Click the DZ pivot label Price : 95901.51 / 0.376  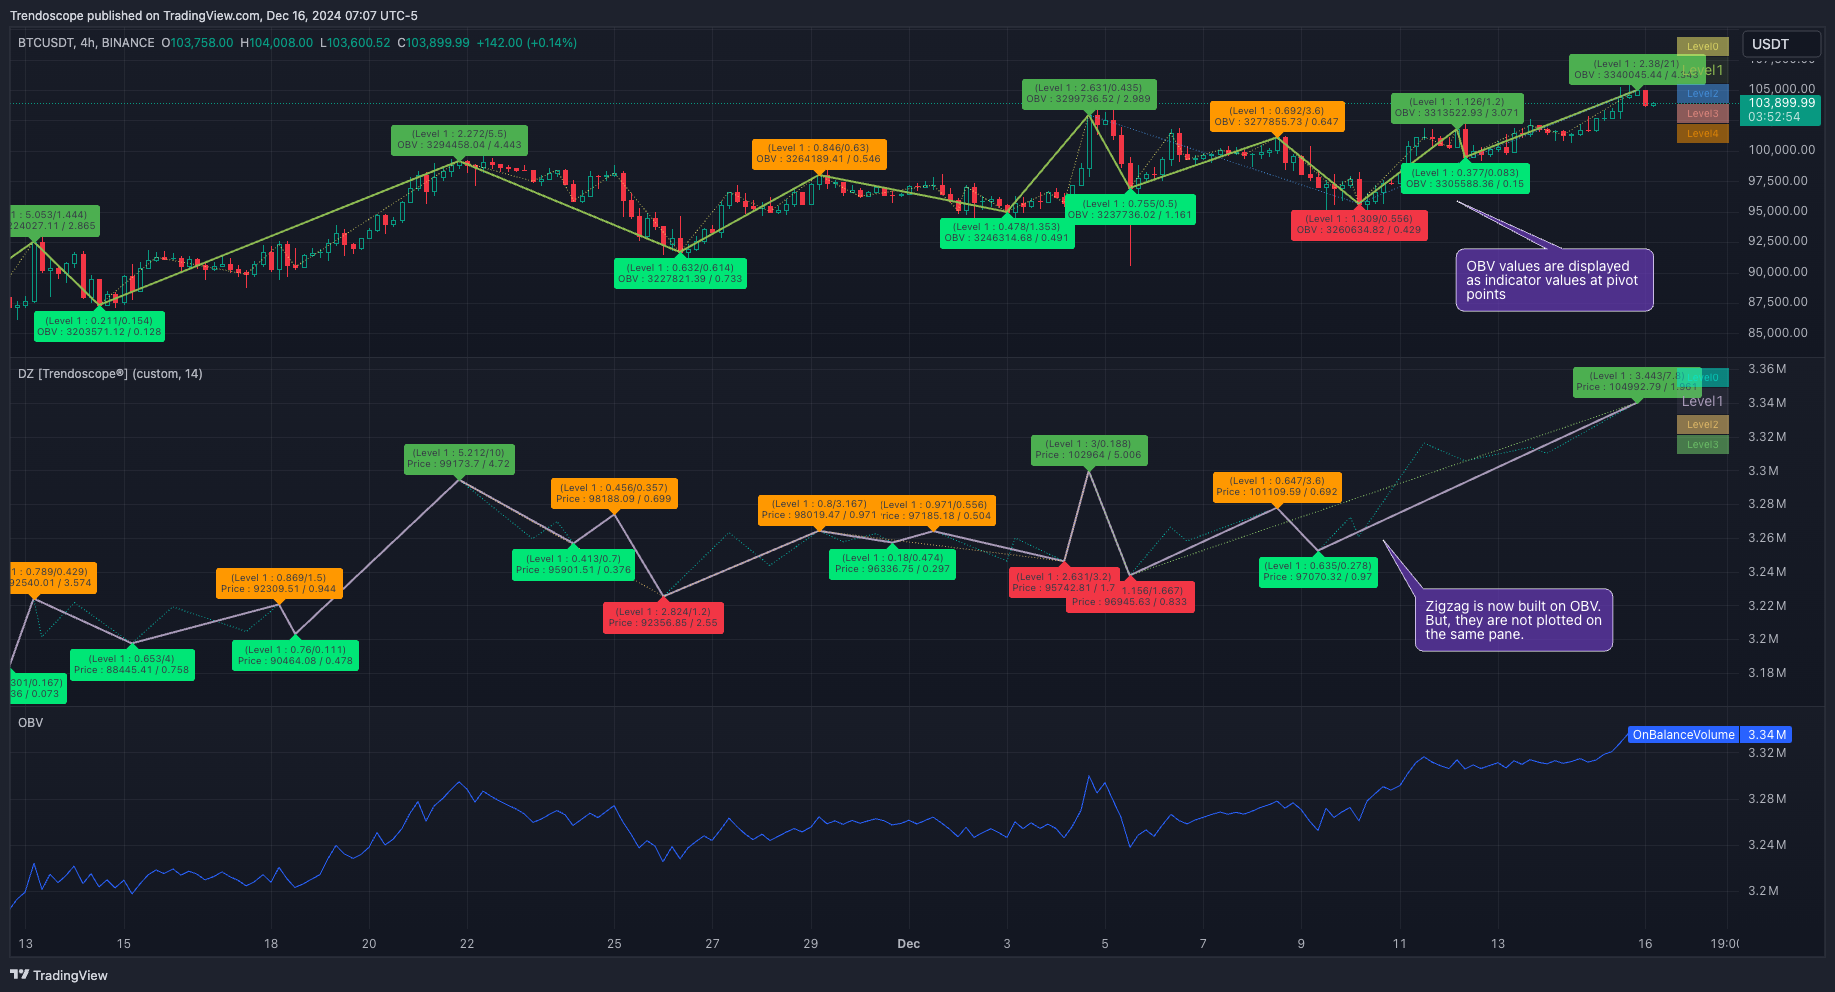point(573,564)
